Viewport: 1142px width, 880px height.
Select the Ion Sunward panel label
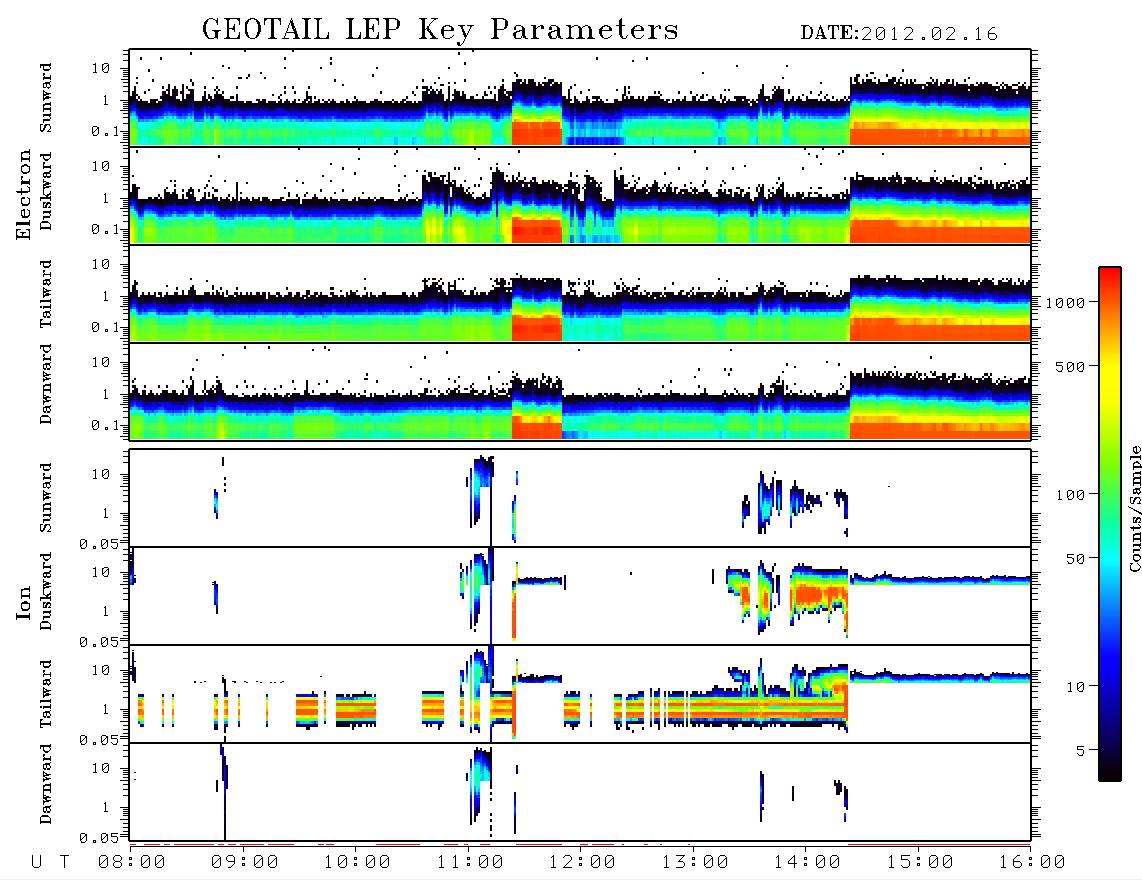click(45, 497)
